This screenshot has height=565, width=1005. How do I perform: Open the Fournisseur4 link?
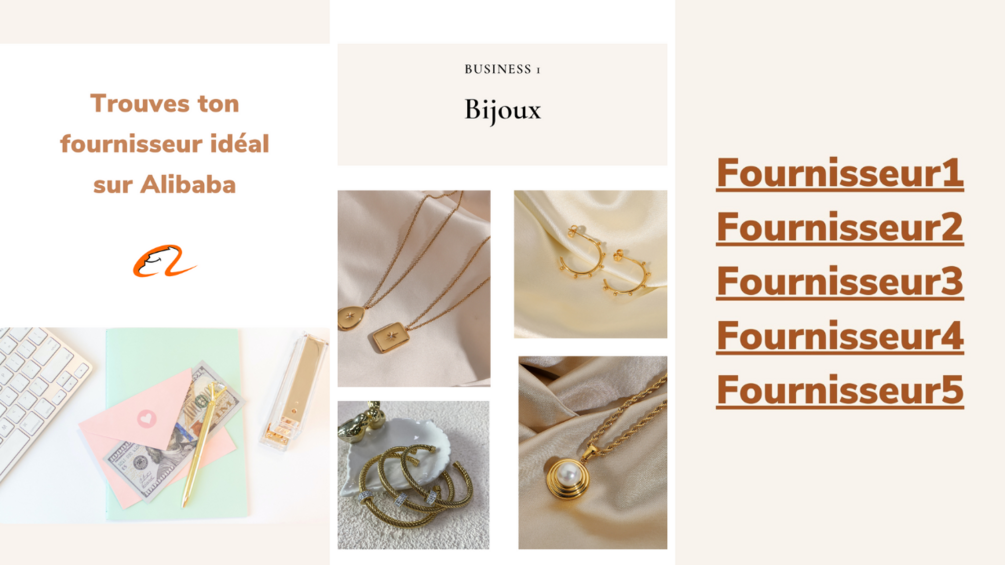coord(840,336)
